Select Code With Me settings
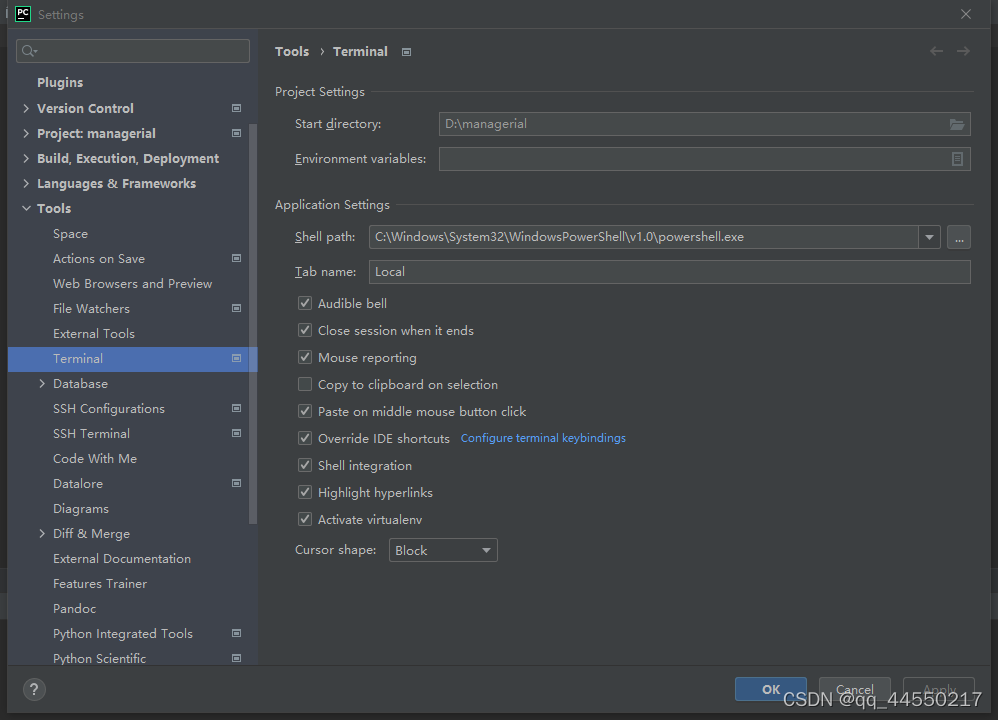Viewport: 998px width, 720px height. (95, 458)
